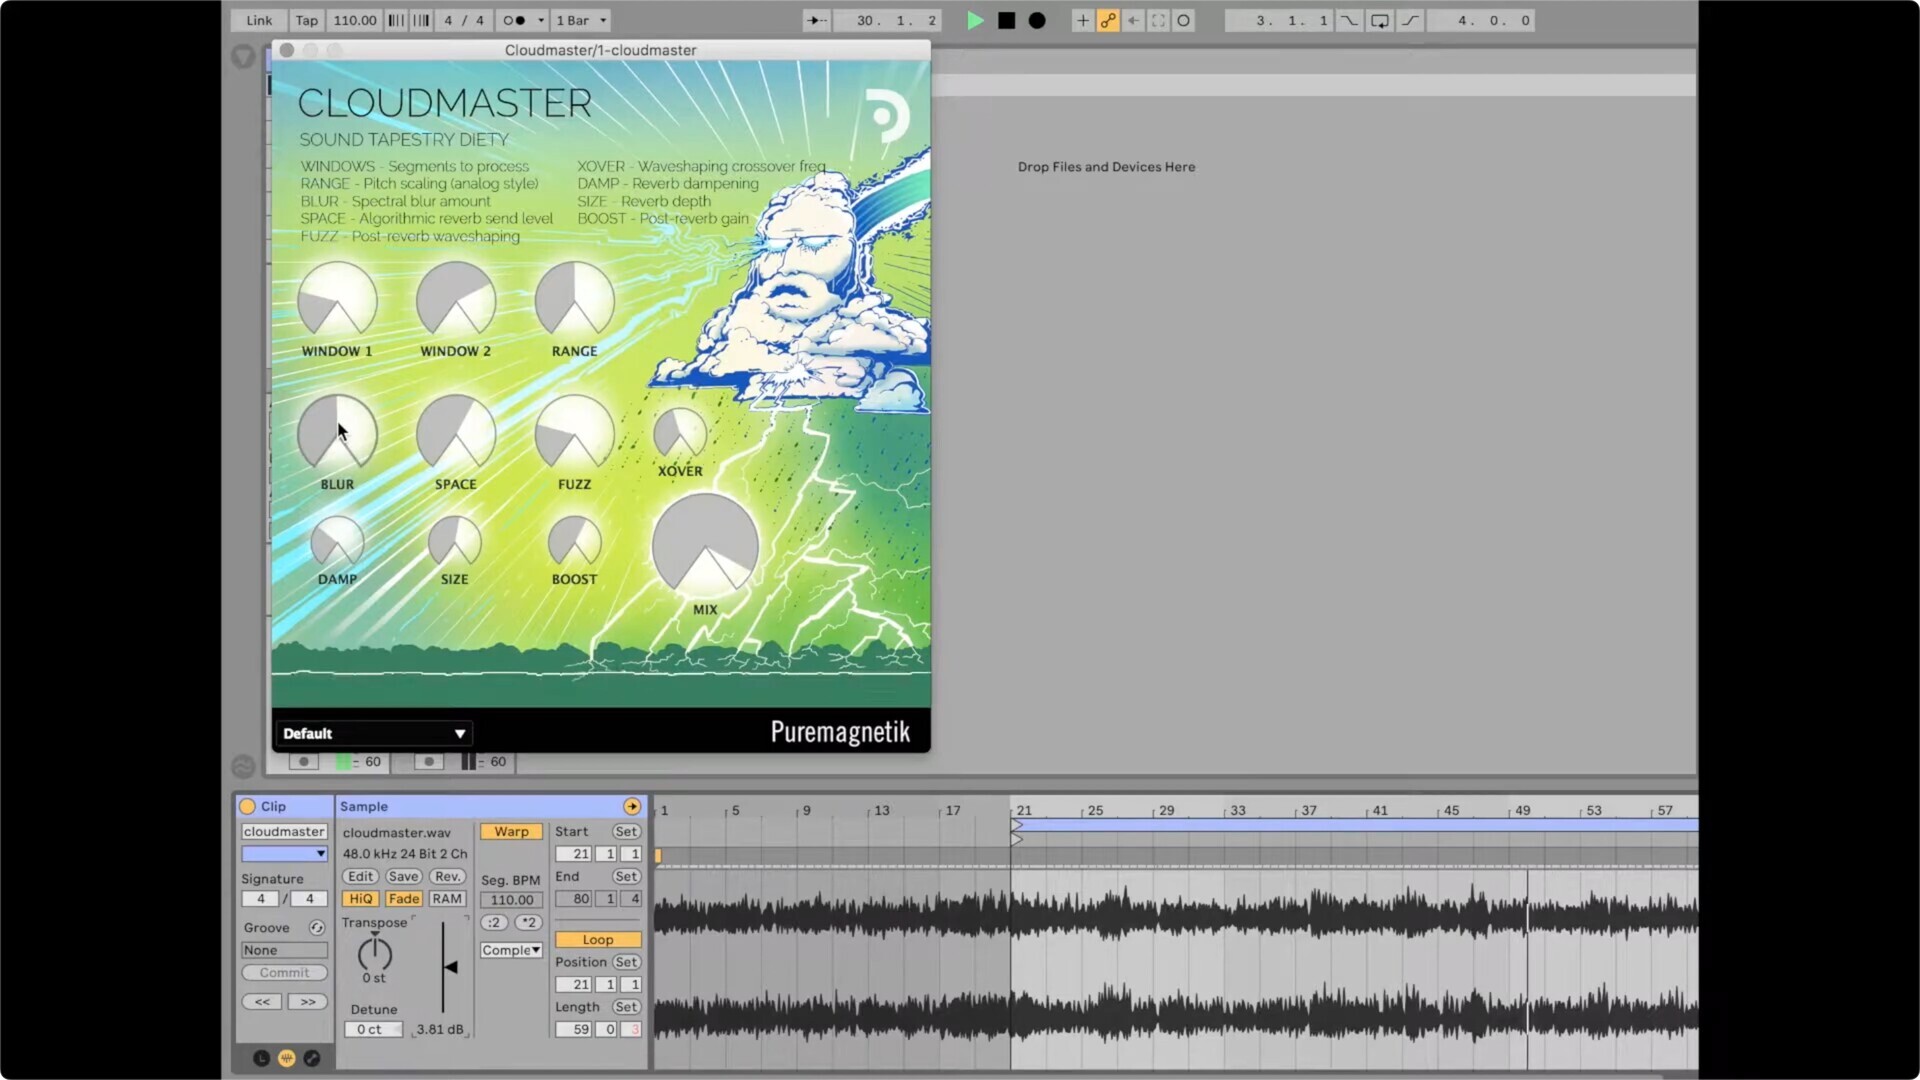Toggle the Automation Arm button
The height and width of the screenshot is (1080, 1920).
point(1108,20)
